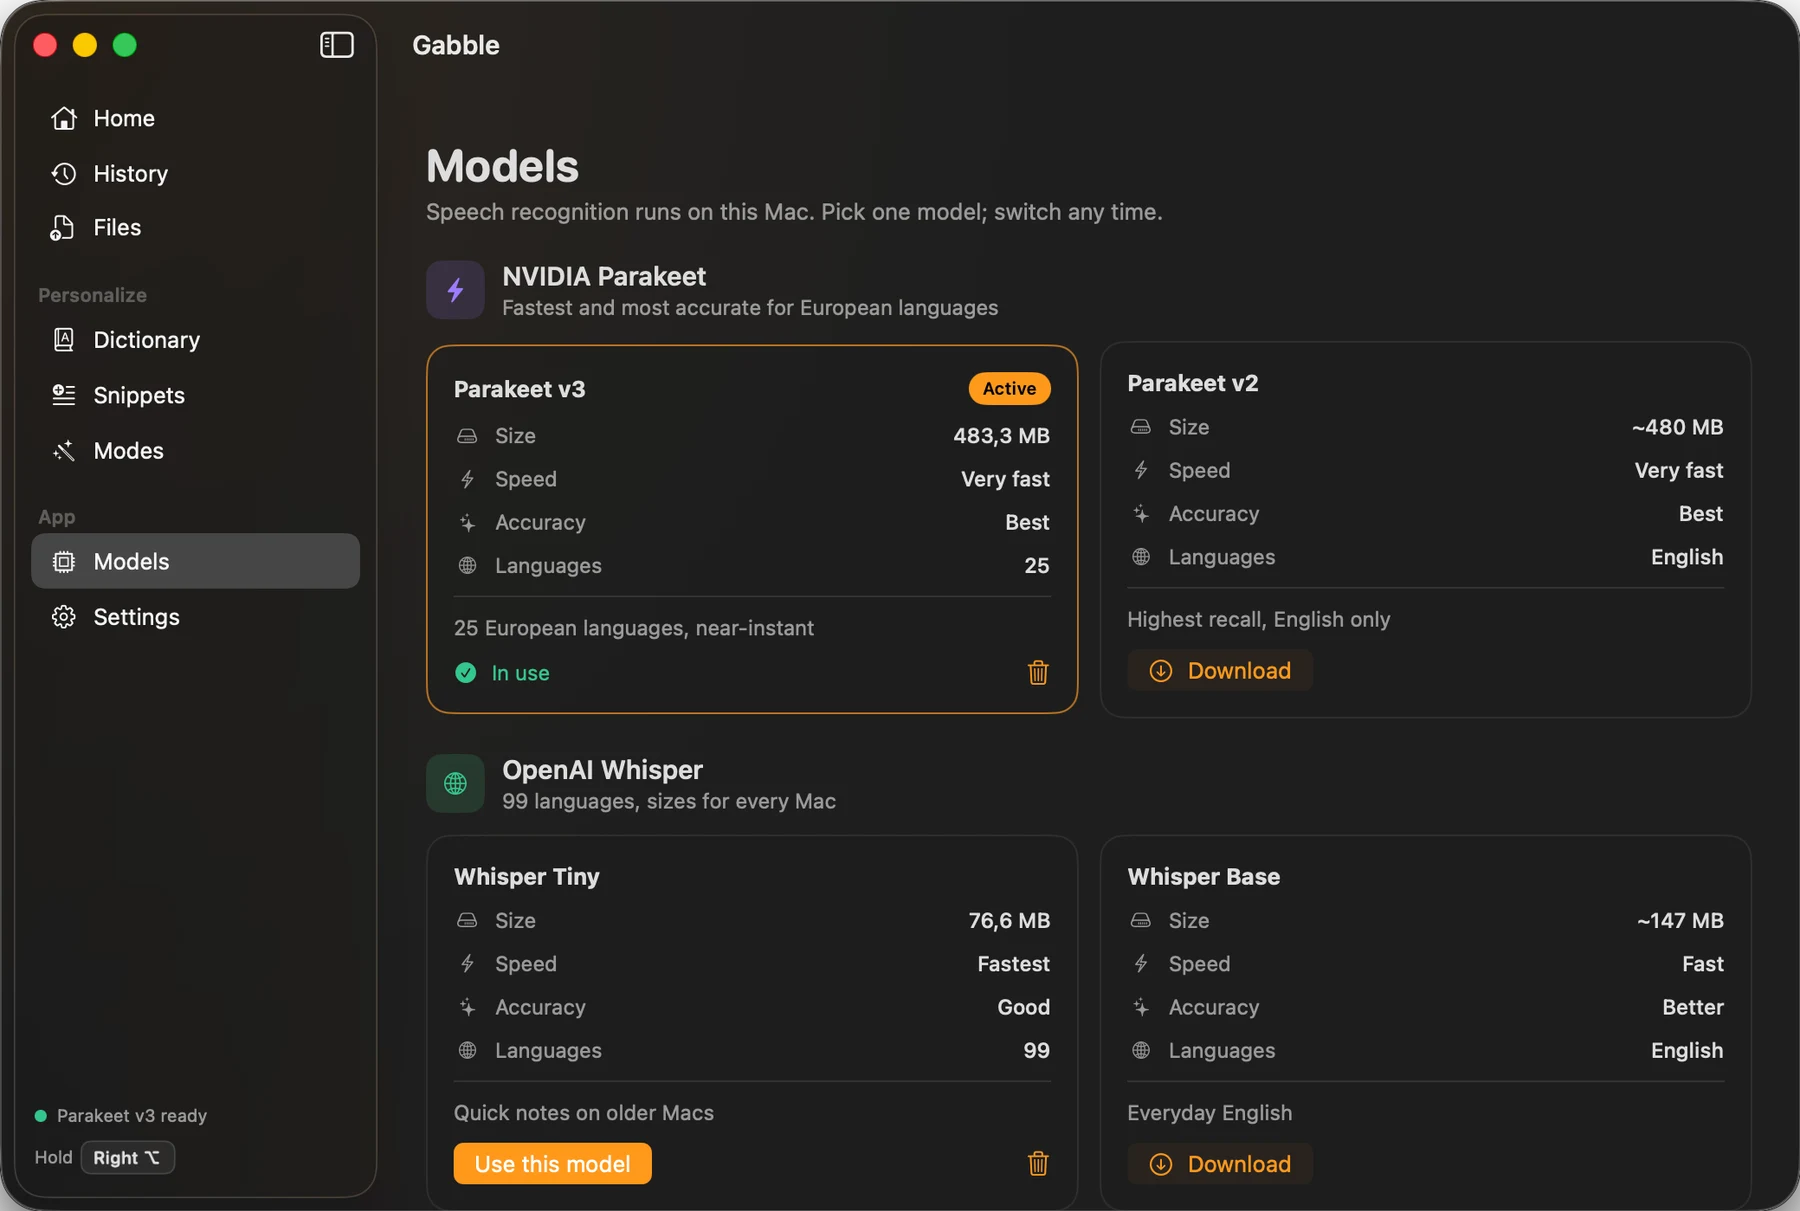Click the Whisper Tiny Size disk icon

tap(467, 921)
